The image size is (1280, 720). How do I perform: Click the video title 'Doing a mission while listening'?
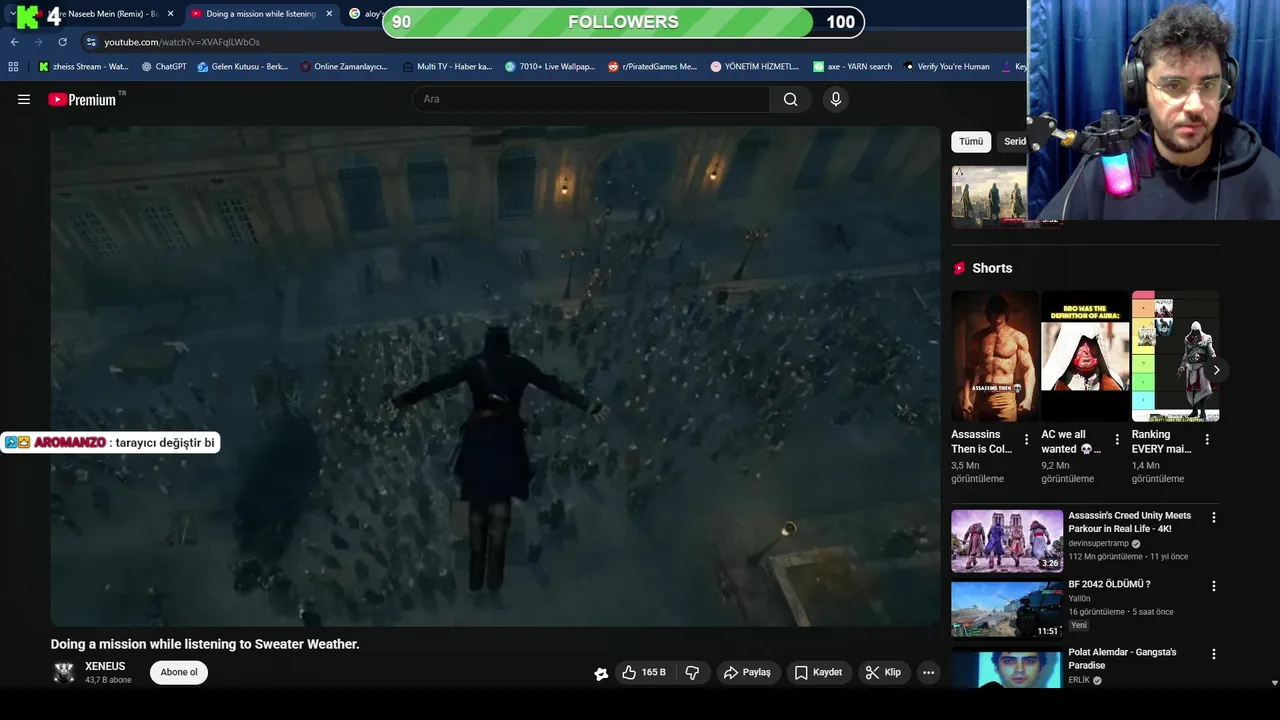click(205, 644)
